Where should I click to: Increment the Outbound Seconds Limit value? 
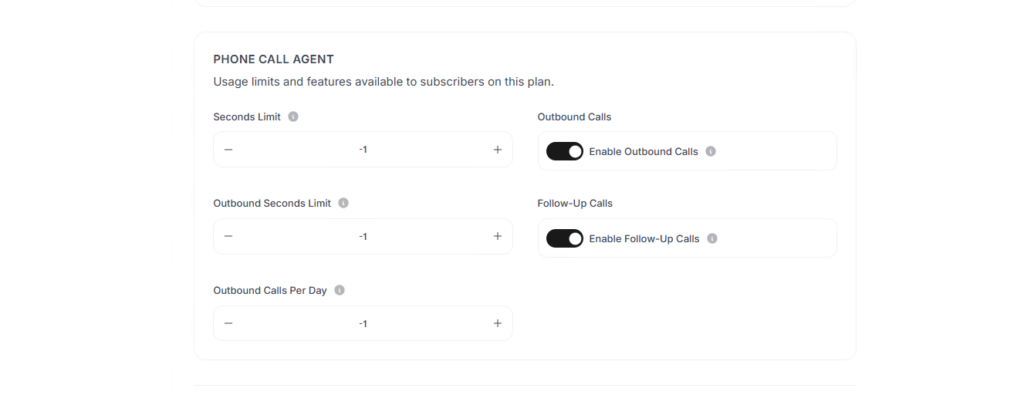tap(498, 236)
